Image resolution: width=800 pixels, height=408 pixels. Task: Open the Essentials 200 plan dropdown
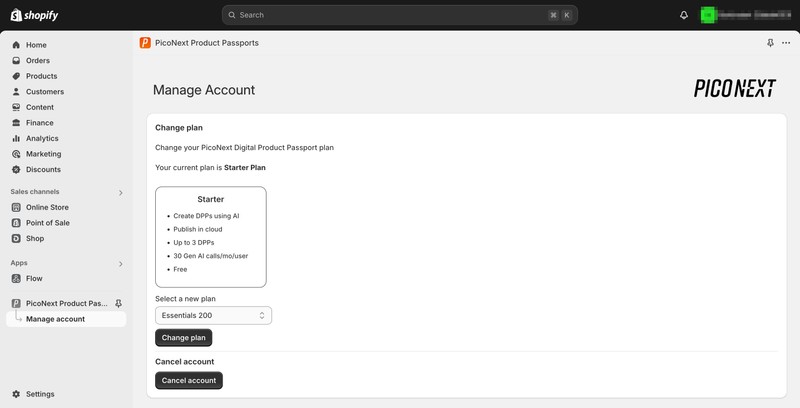point(213,316)
